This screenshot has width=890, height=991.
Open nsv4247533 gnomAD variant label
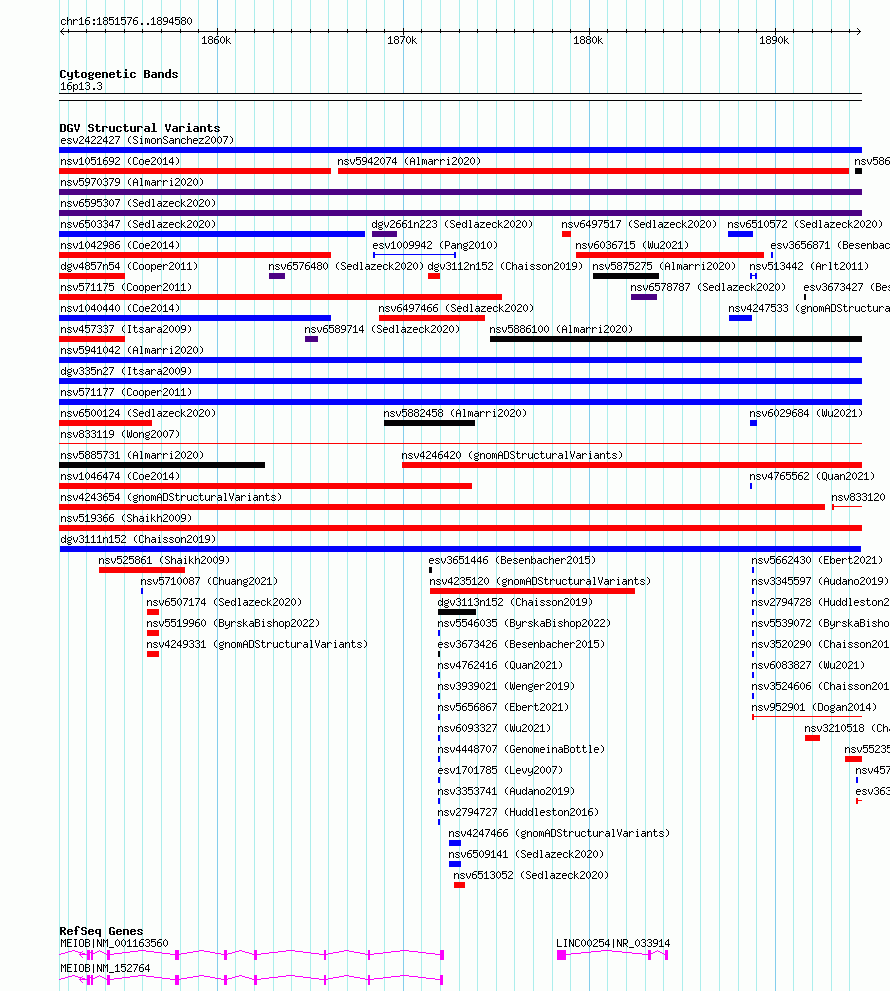(808, 308)
